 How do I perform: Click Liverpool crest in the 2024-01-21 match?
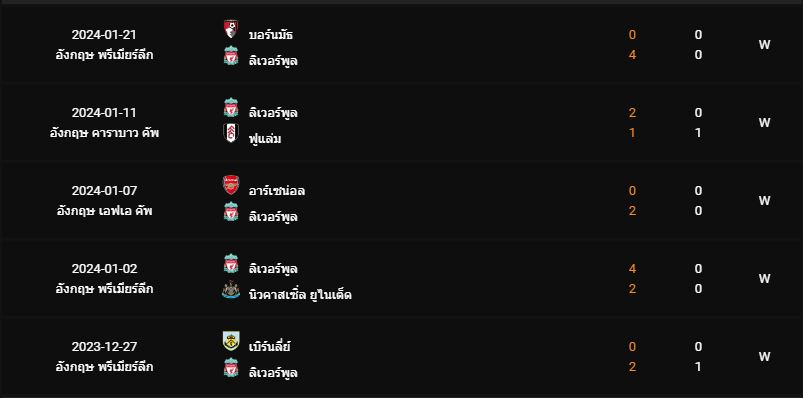click(x=231, y=55)
